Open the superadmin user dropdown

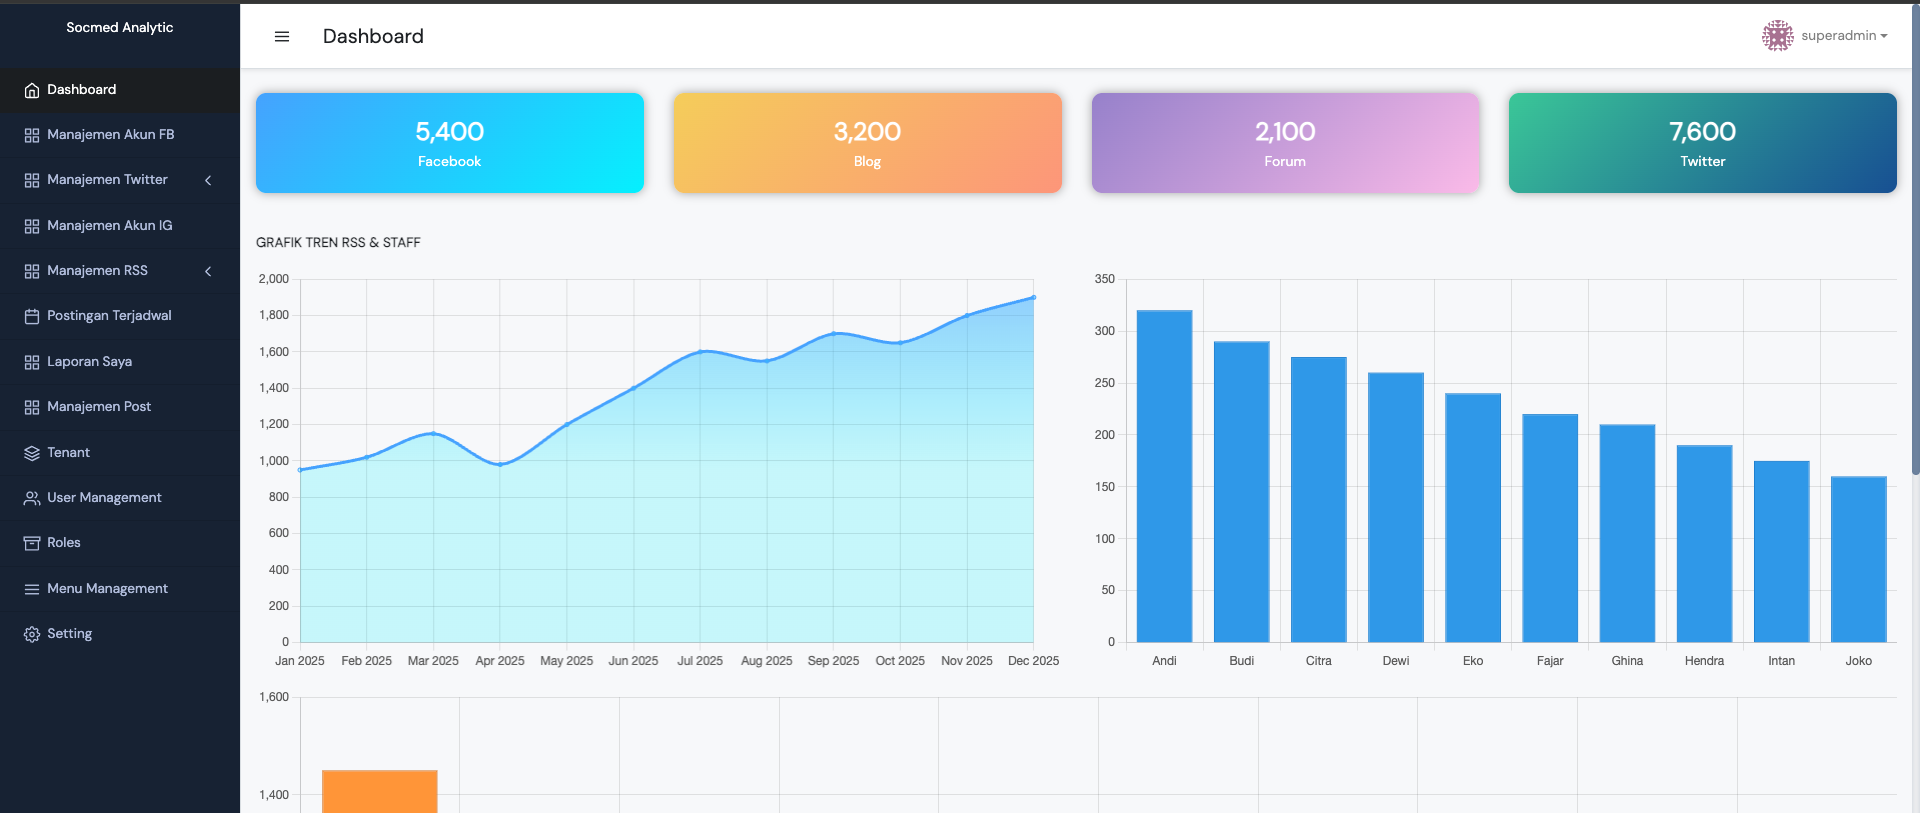coord(1844,36)
